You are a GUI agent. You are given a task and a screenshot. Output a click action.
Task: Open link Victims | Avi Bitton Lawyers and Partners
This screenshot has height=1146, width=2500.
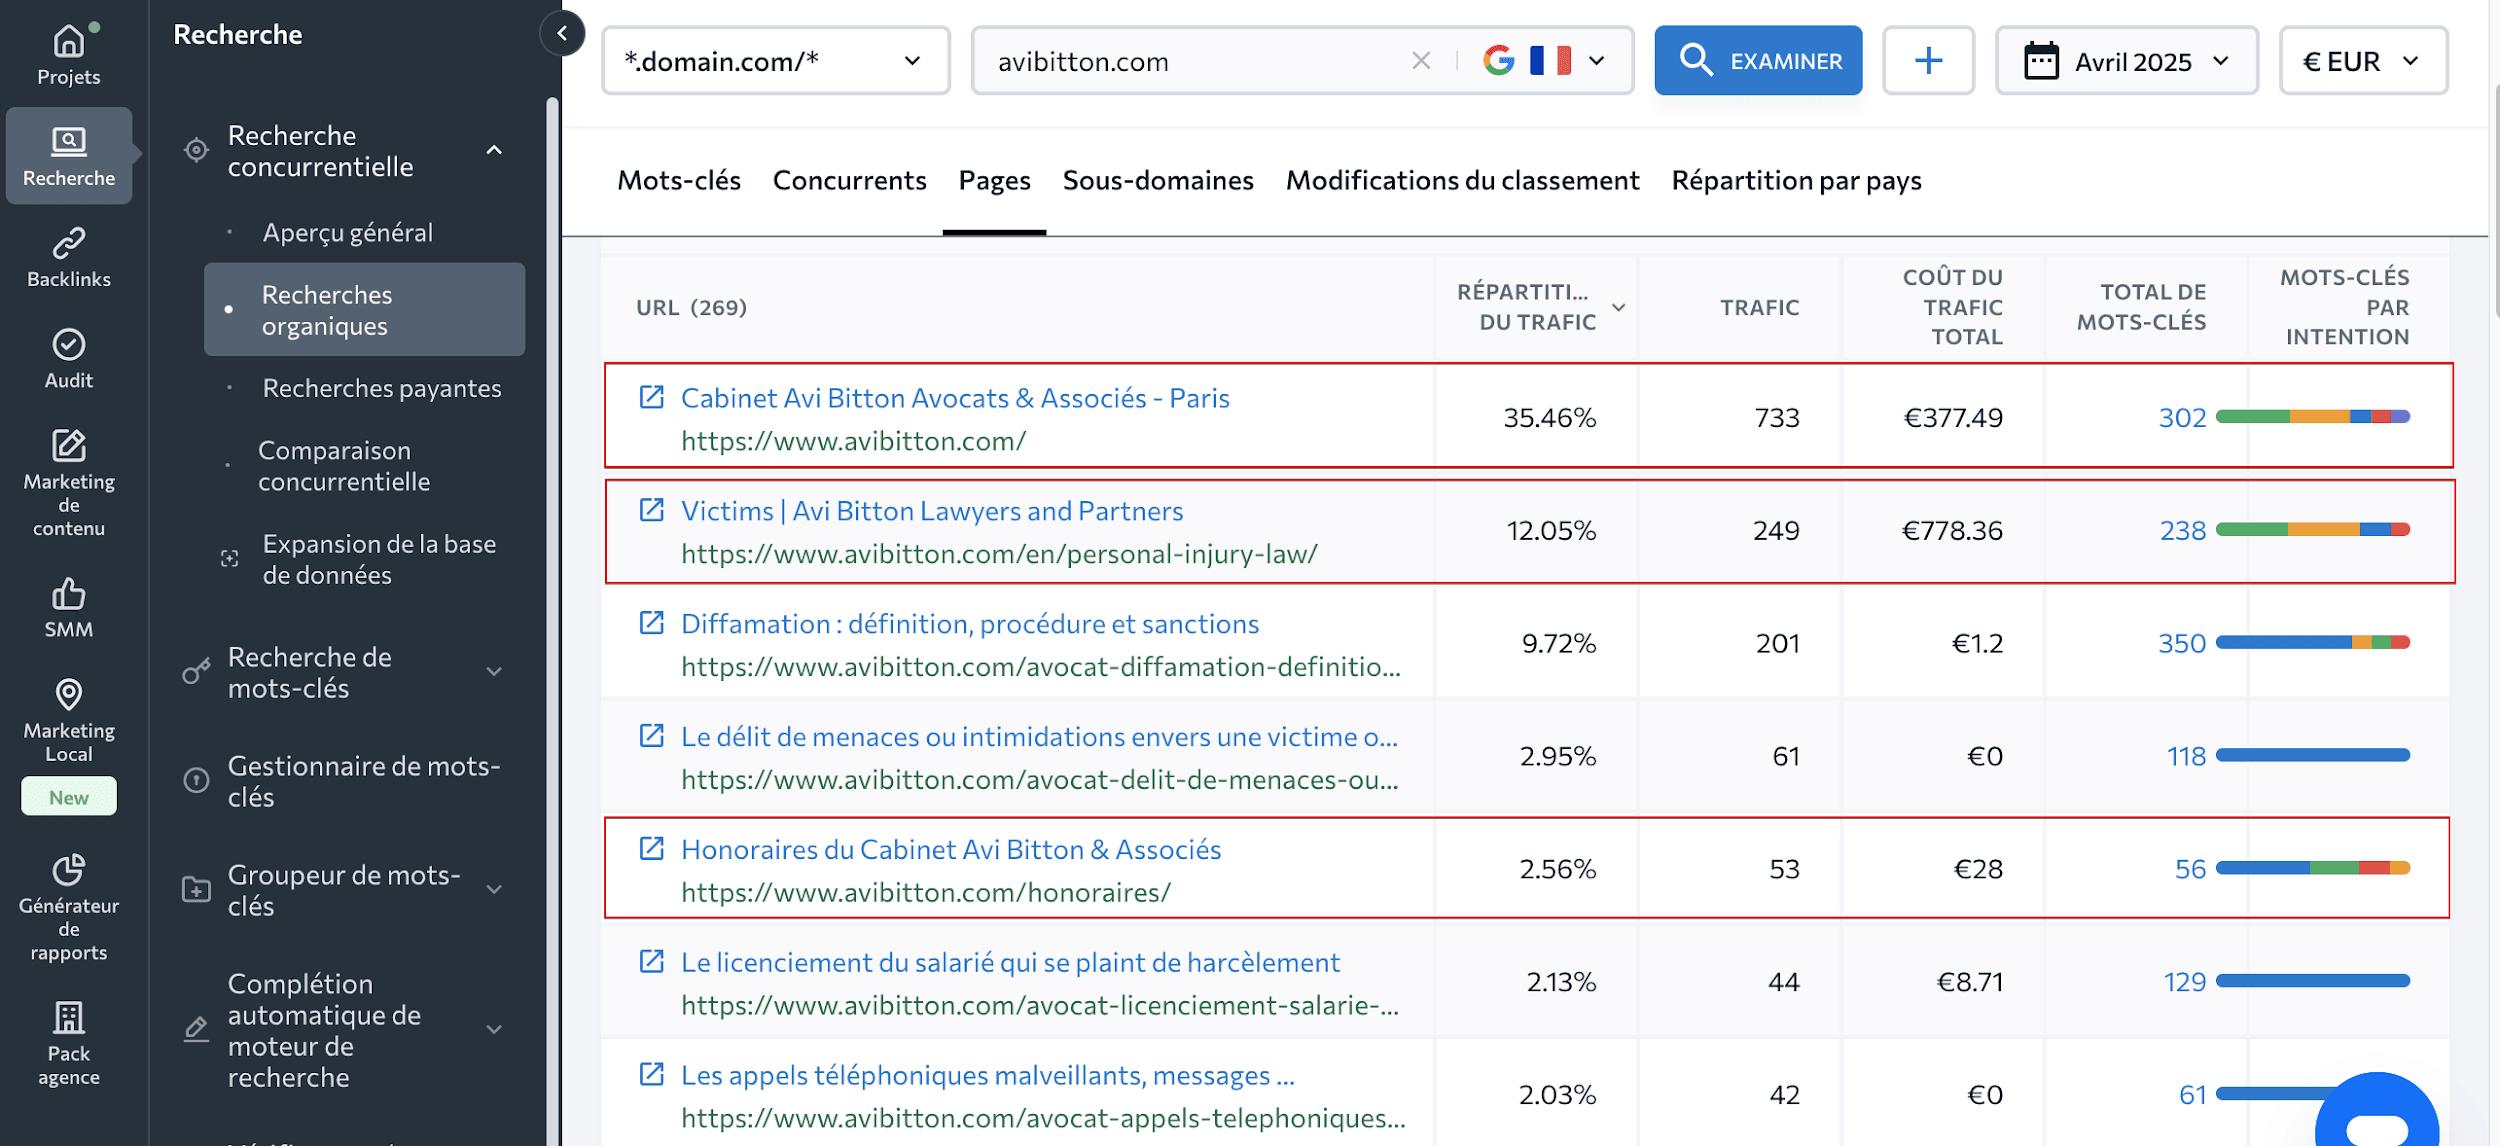(x=932, y=511)
